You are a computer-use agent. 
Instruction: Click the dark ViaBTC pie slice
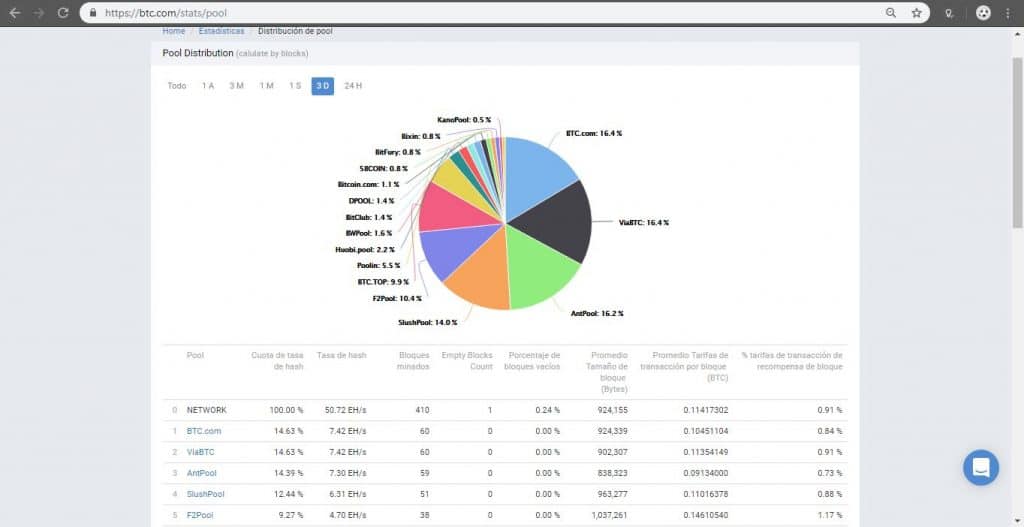(x=555, y=222)
